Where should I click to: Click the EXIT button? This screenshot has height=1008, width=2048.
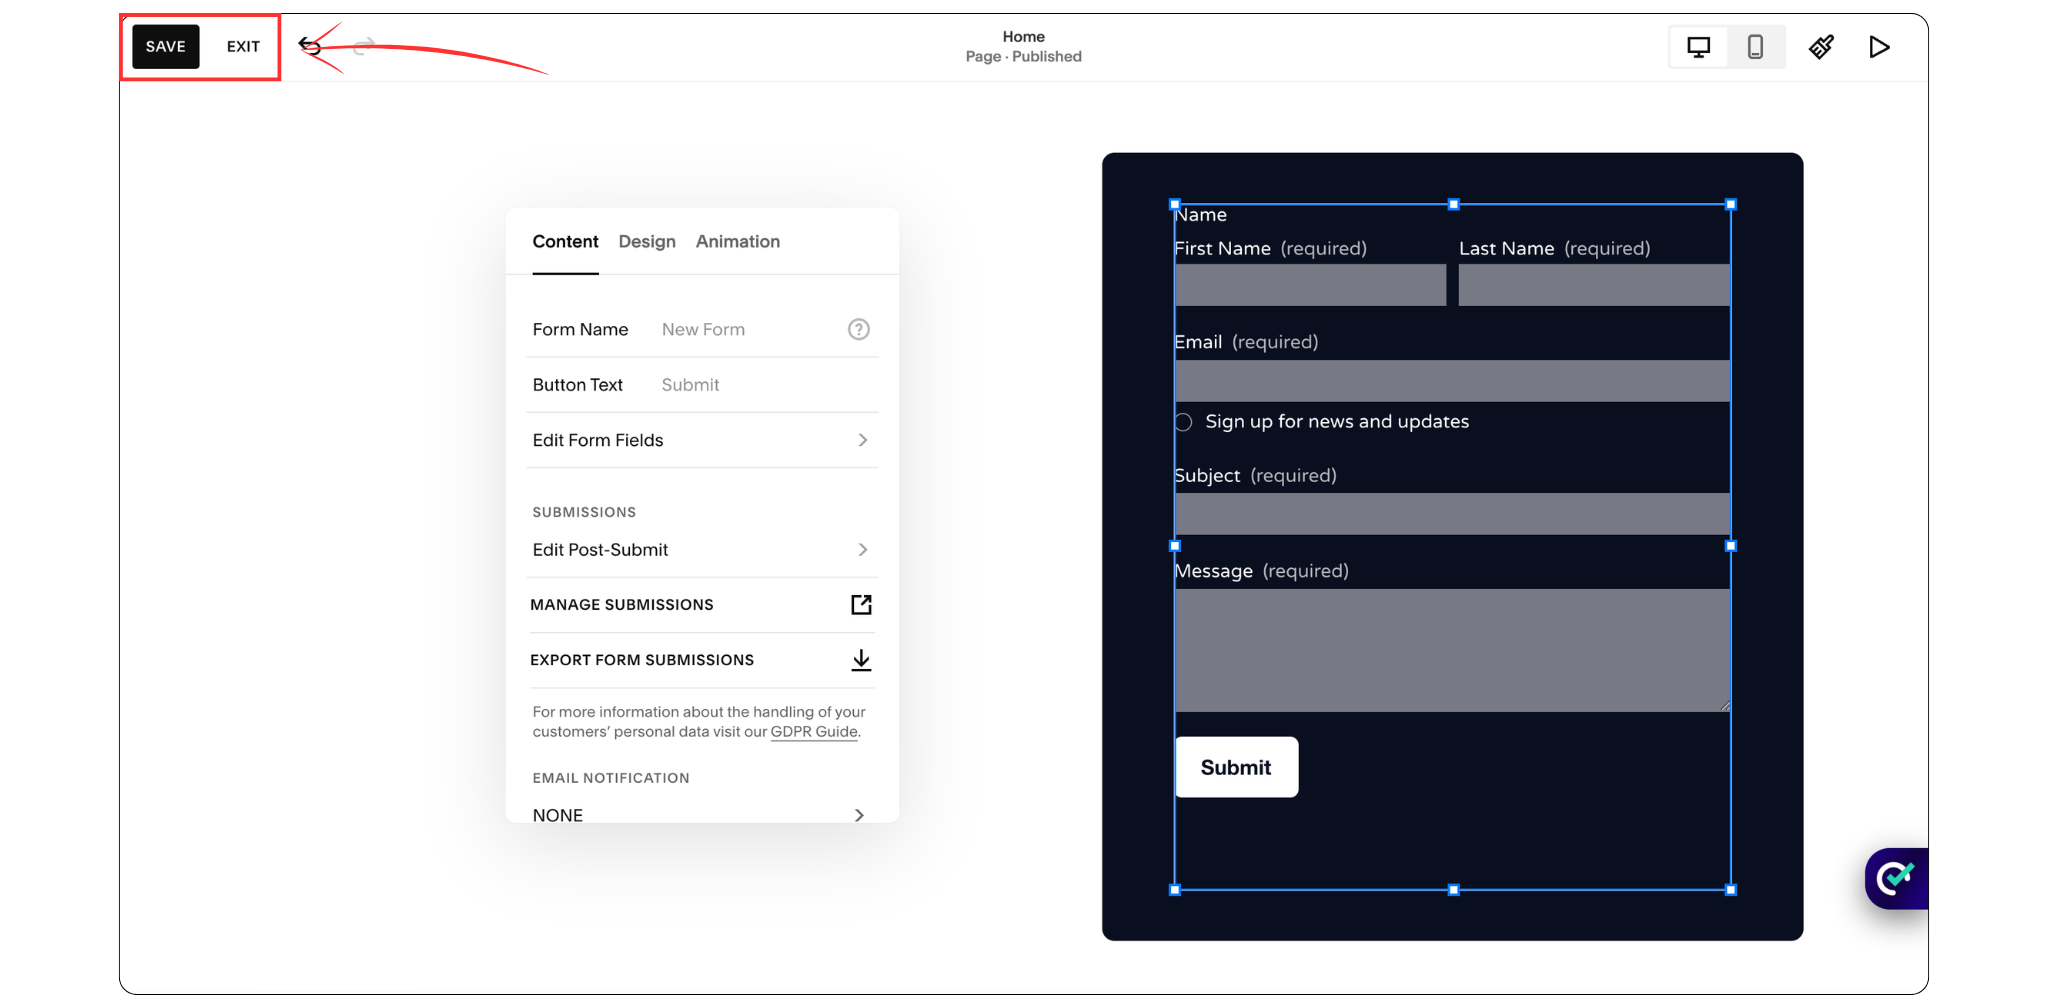point(243,47)
